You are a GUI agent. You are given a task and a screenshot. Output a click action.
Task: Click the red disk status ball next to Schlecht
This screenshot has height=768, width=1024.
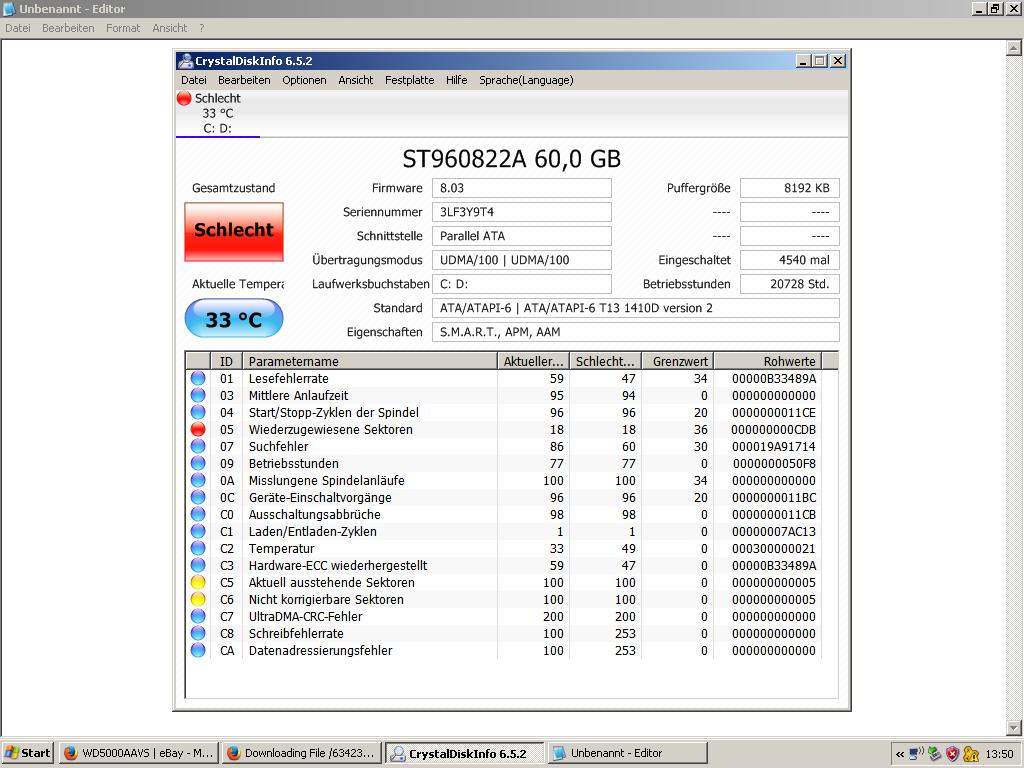point(184,98)
